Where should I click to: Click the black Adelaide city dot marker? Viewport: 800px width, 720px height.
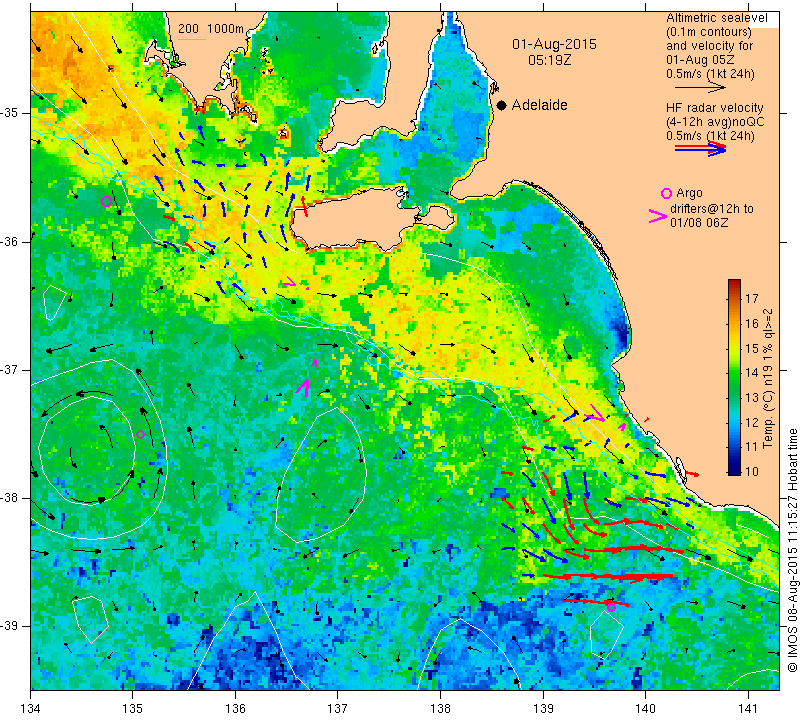coord(502,105)
